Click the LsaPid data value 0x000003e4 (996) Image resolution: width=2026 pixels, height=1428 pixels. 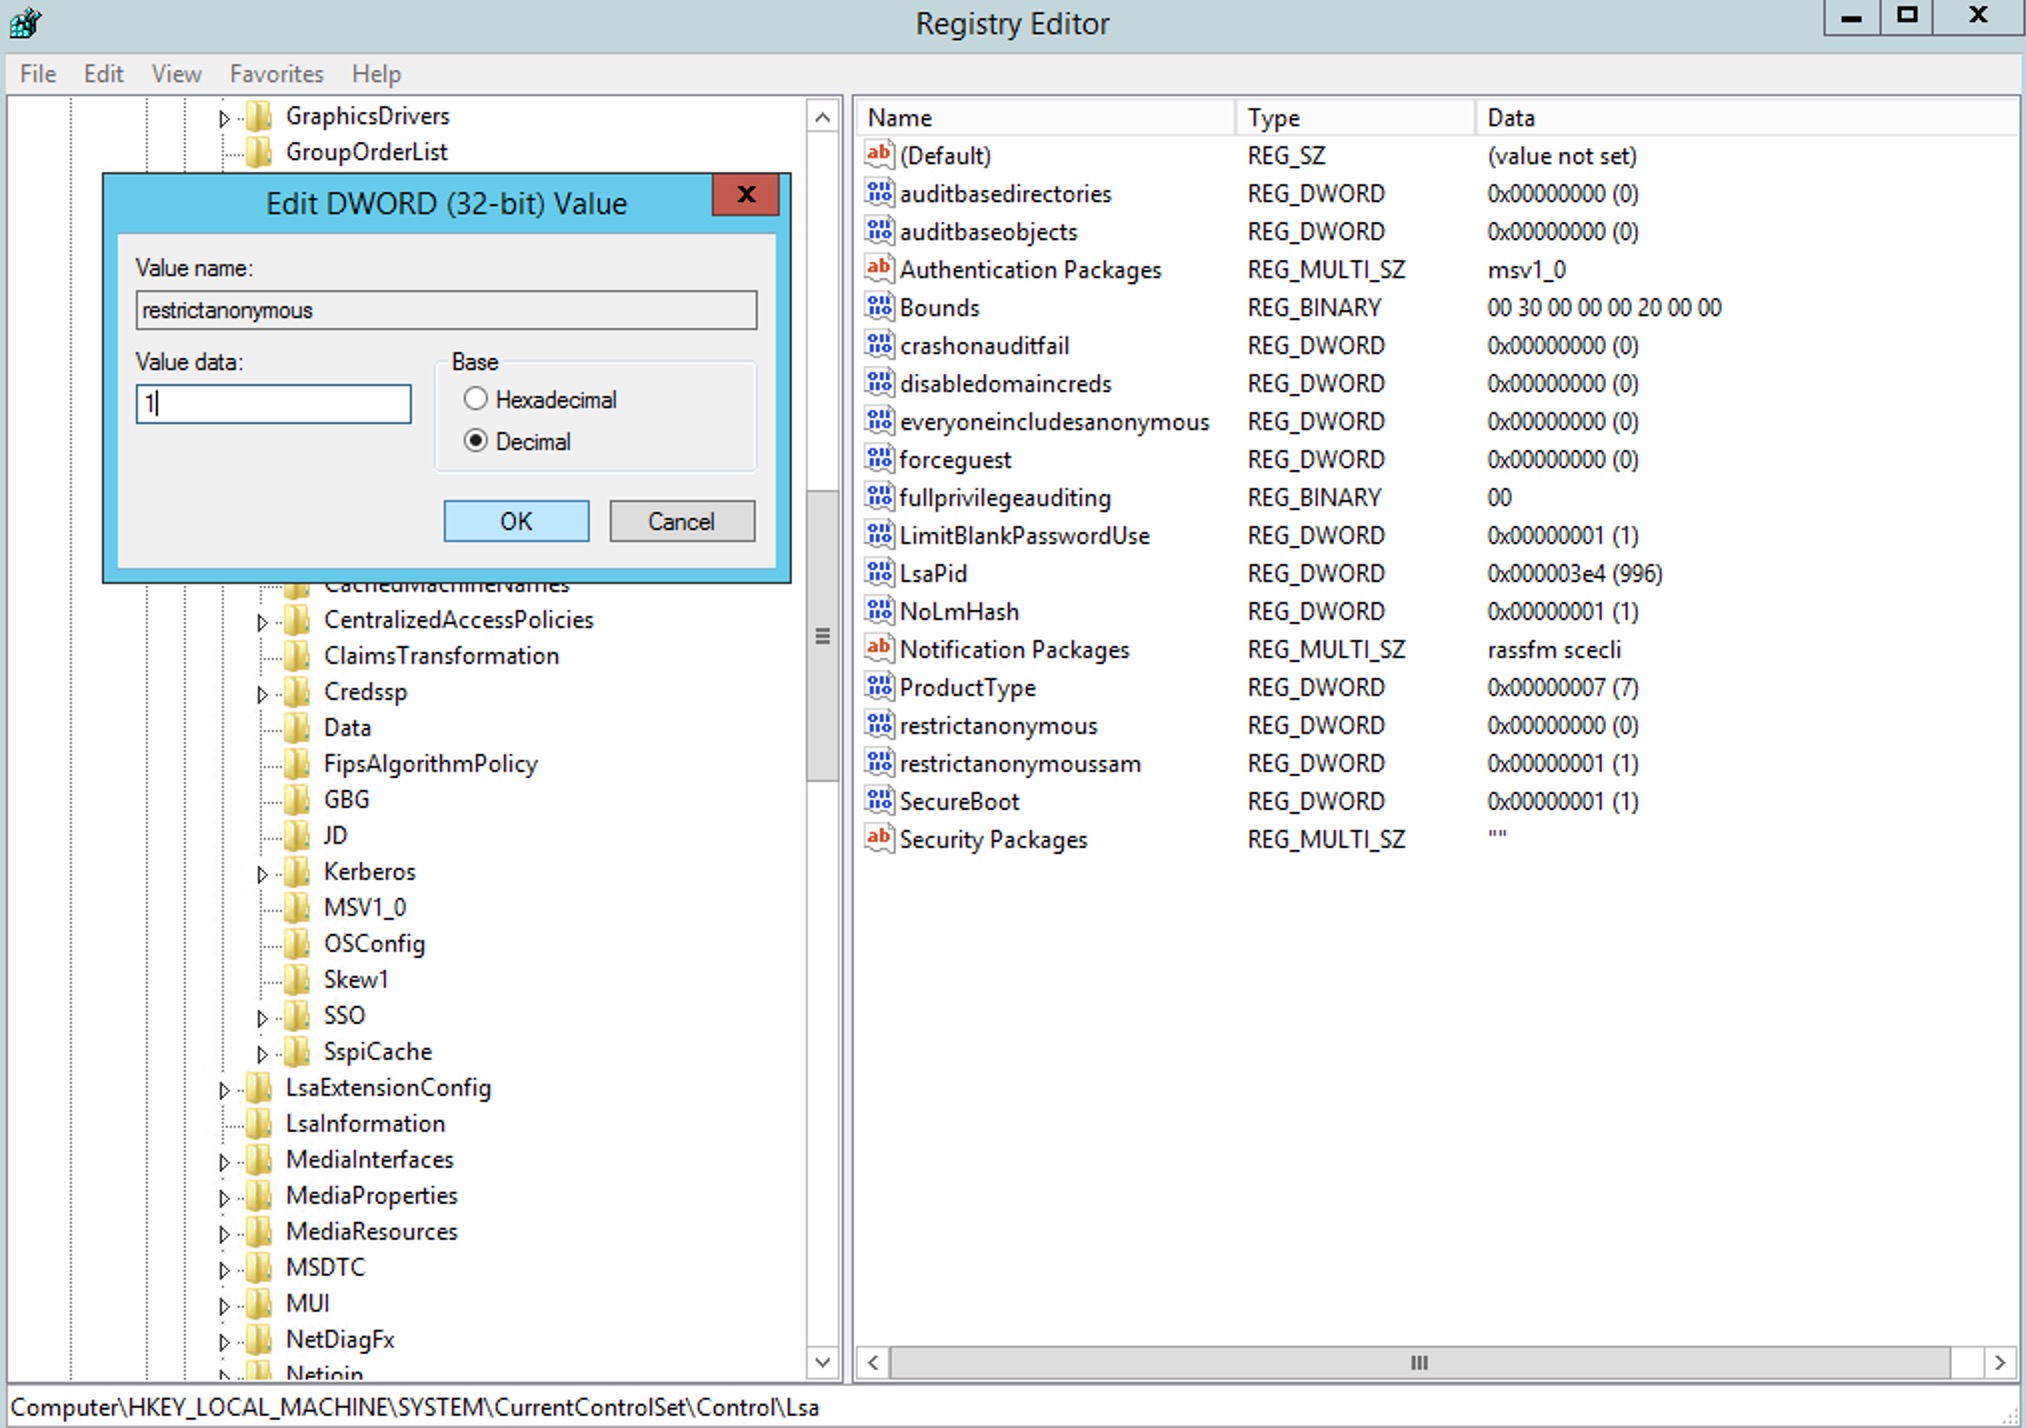pos(1574,573)
